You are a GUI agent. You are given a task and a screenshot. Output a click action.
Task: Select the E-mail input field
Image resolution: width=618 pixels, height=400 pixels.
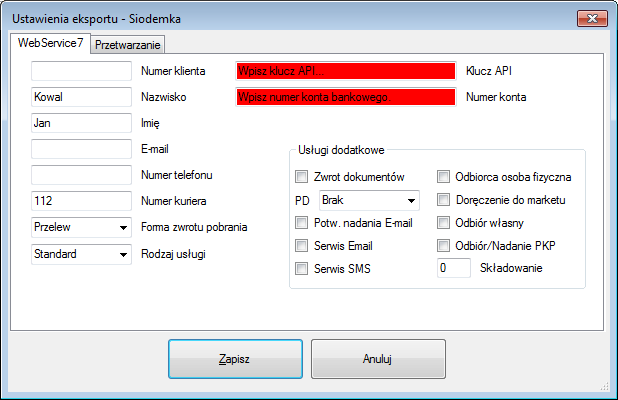coord(81,149)
